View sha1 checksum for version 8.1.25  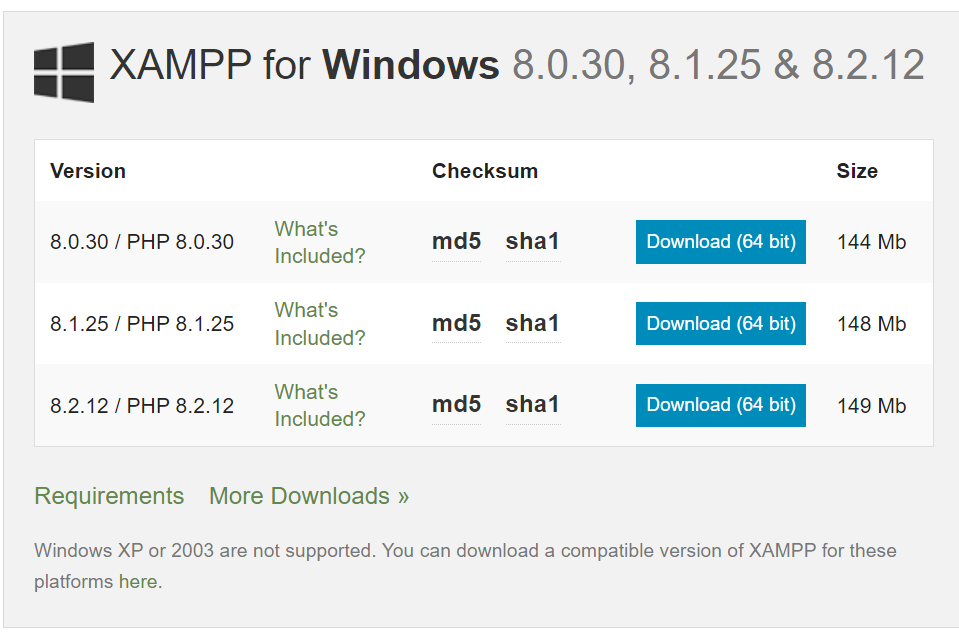coord(532,323)
